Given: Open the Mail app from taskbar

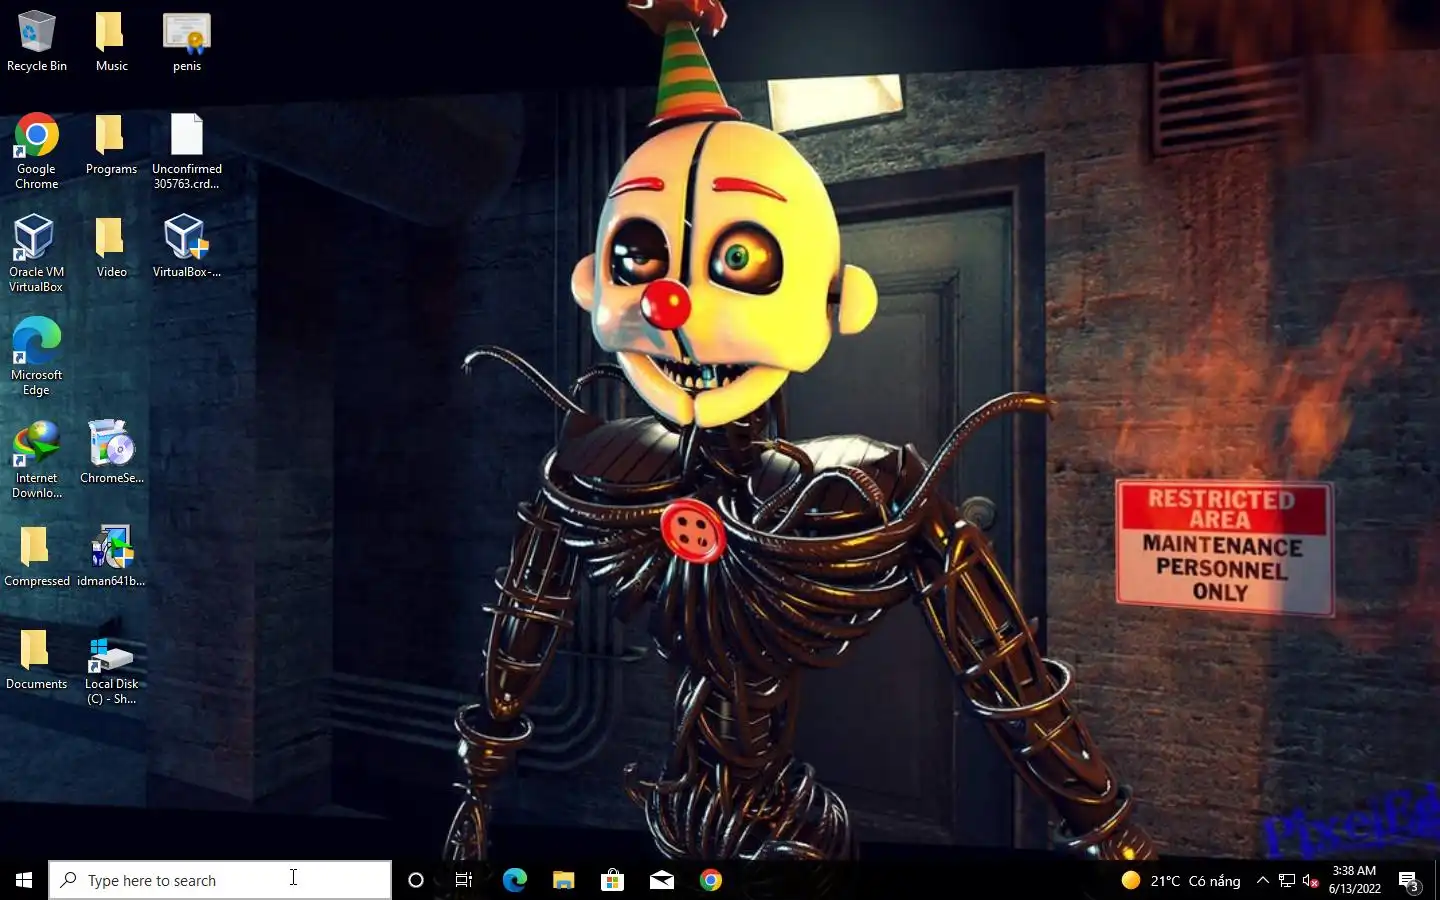Looking at the screenshot, I should (x=661, y=880).
